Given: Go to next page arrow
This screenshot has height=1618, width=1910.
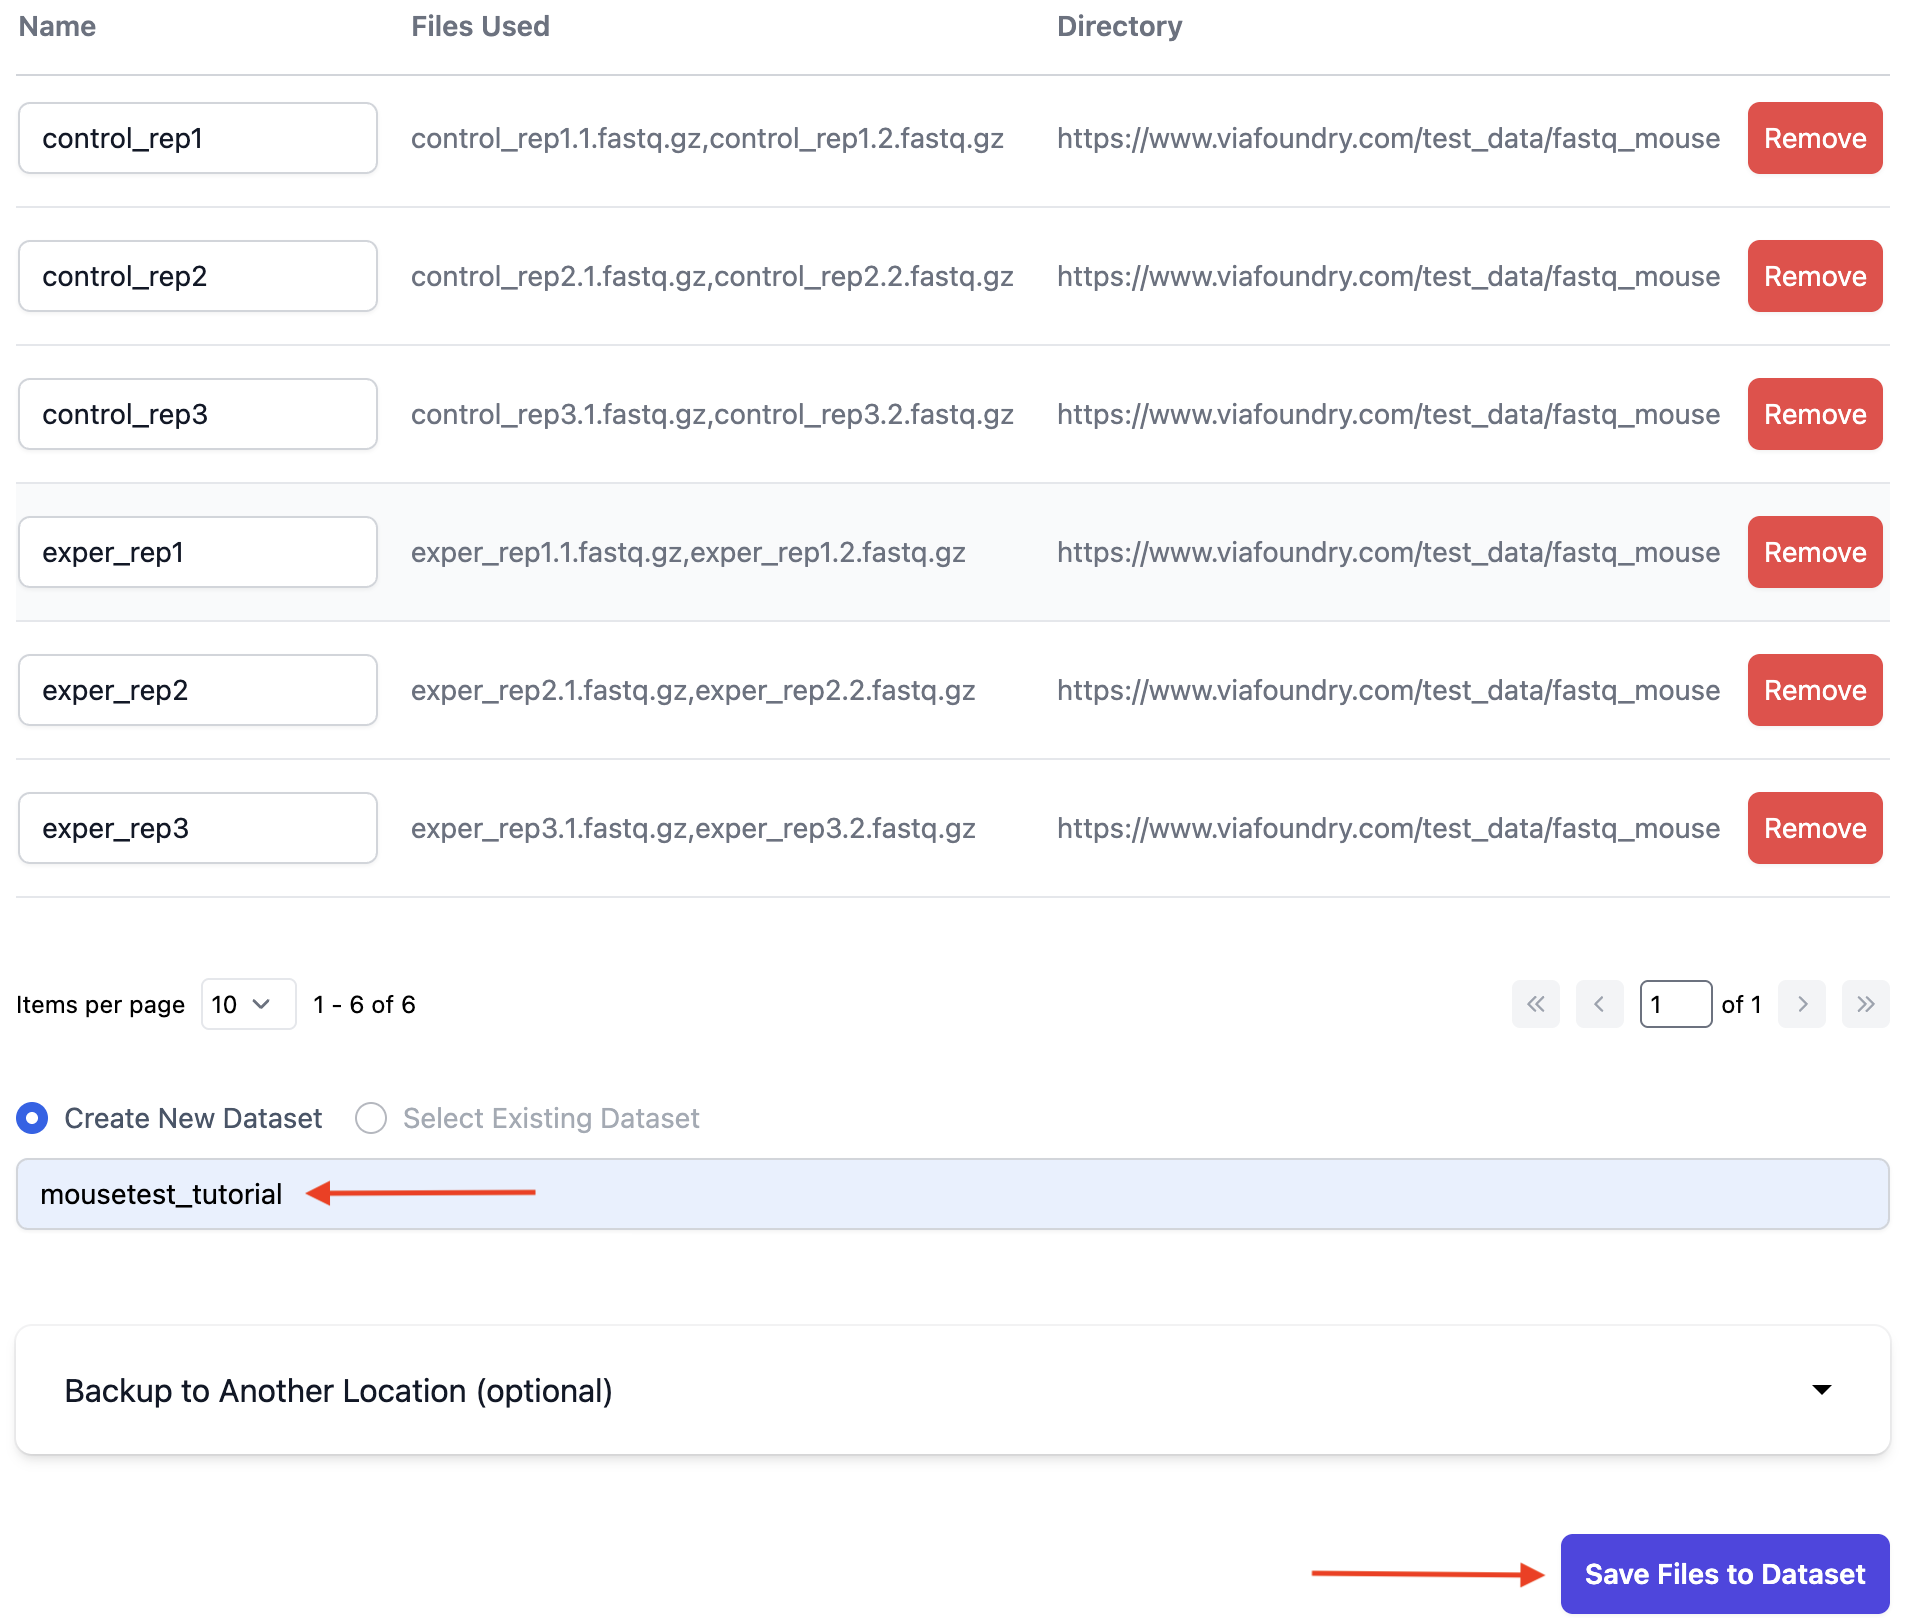Looking at the screenshot, I should (x=1802, y=1004).
